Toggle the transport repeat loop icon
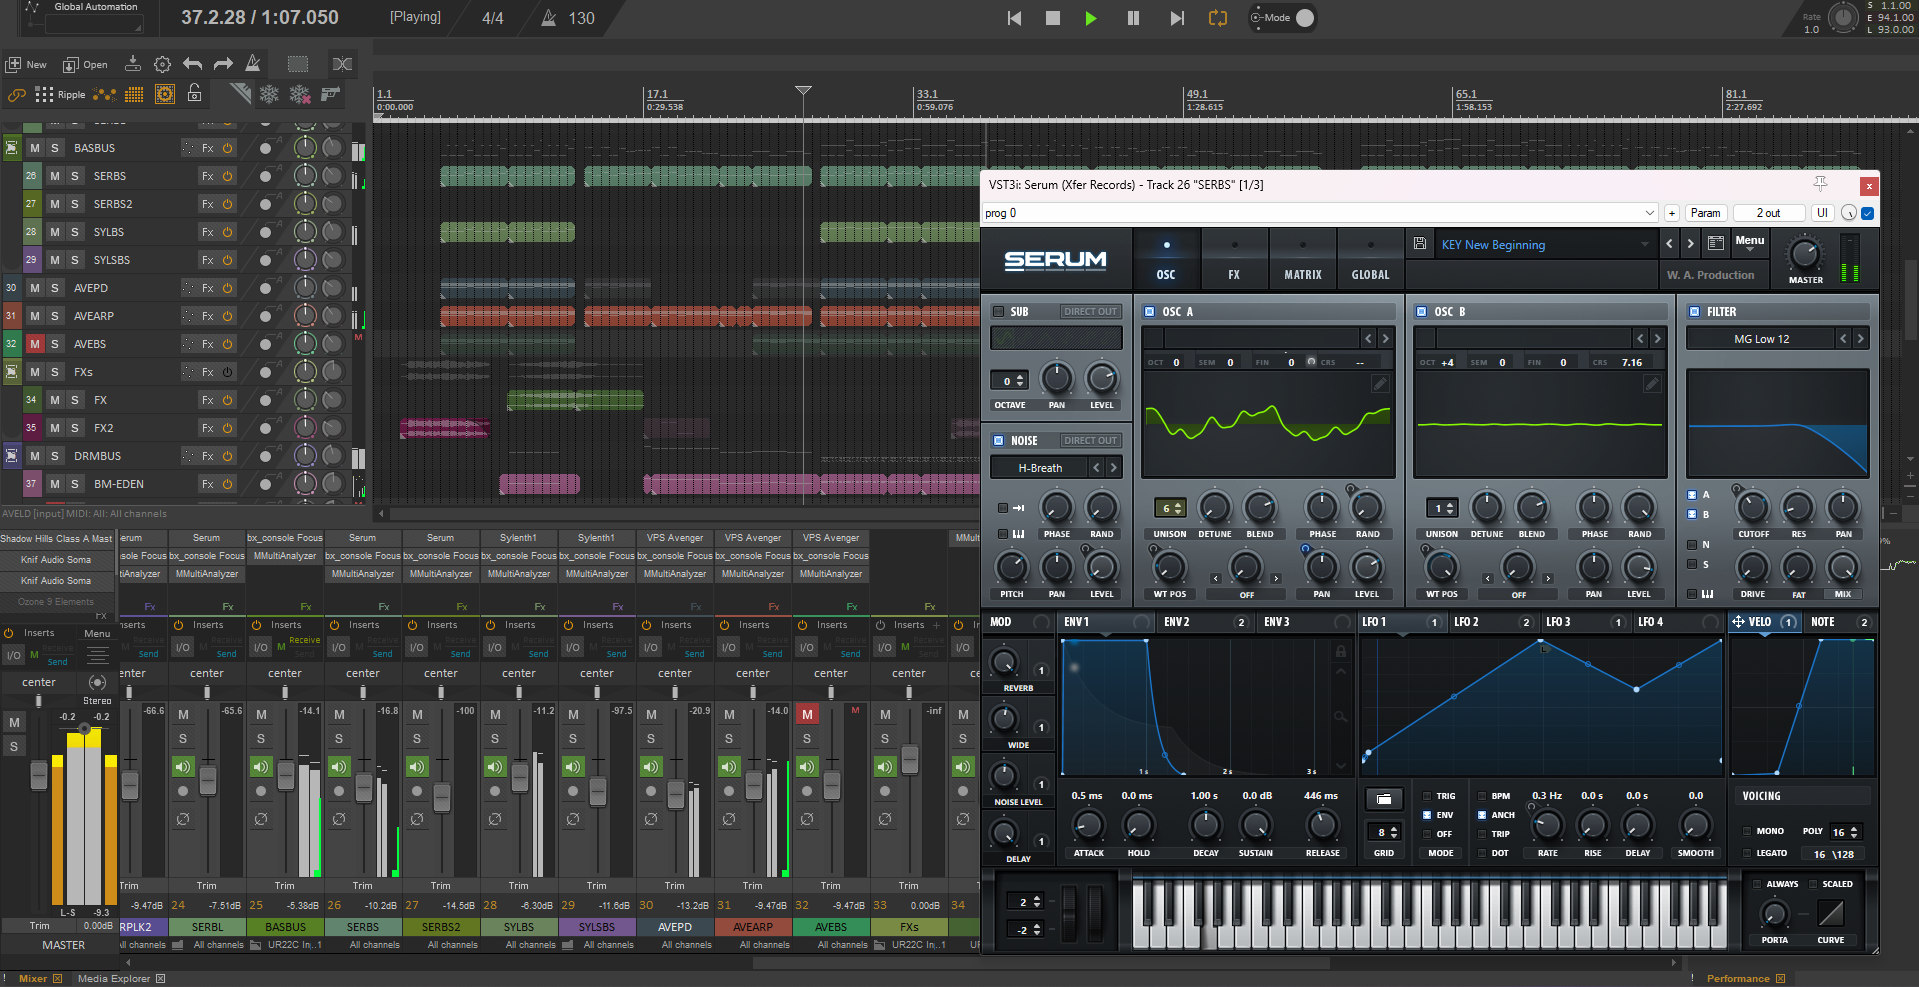Viewport: 1919px width, 987px height. click(1217, 18)
